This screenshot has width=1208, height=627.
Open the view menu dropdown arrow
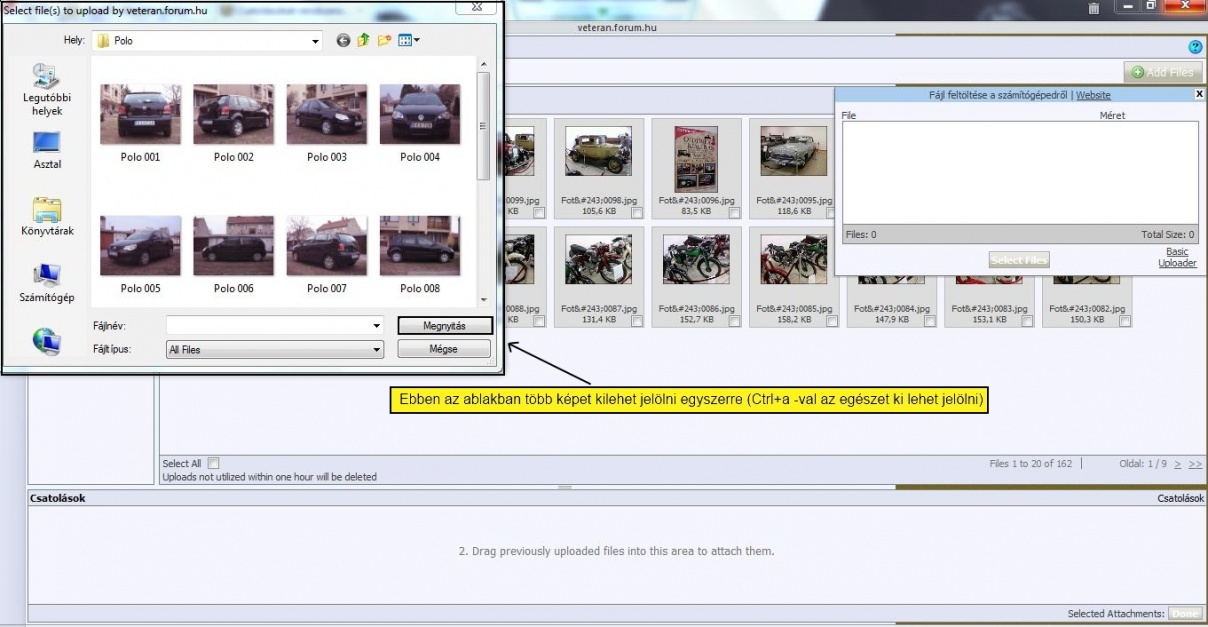click(x=417, y=41)
